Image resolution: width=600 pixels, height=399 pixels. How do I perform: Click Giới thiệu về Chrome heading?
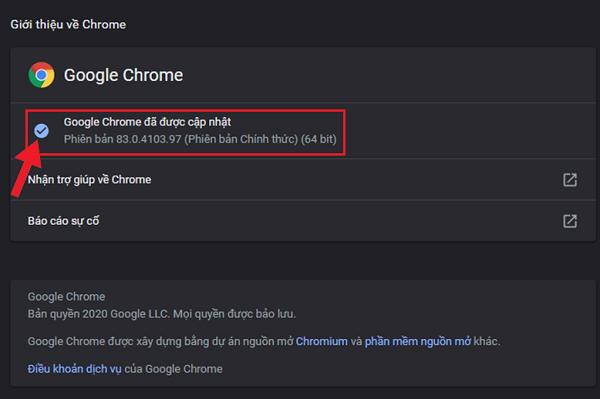[x=68, y=24]
